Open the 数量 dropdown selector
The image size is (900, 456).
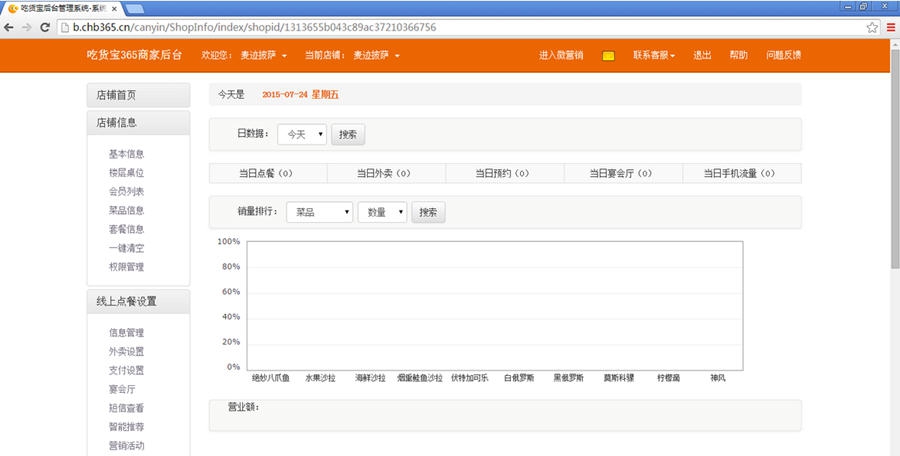382,212
